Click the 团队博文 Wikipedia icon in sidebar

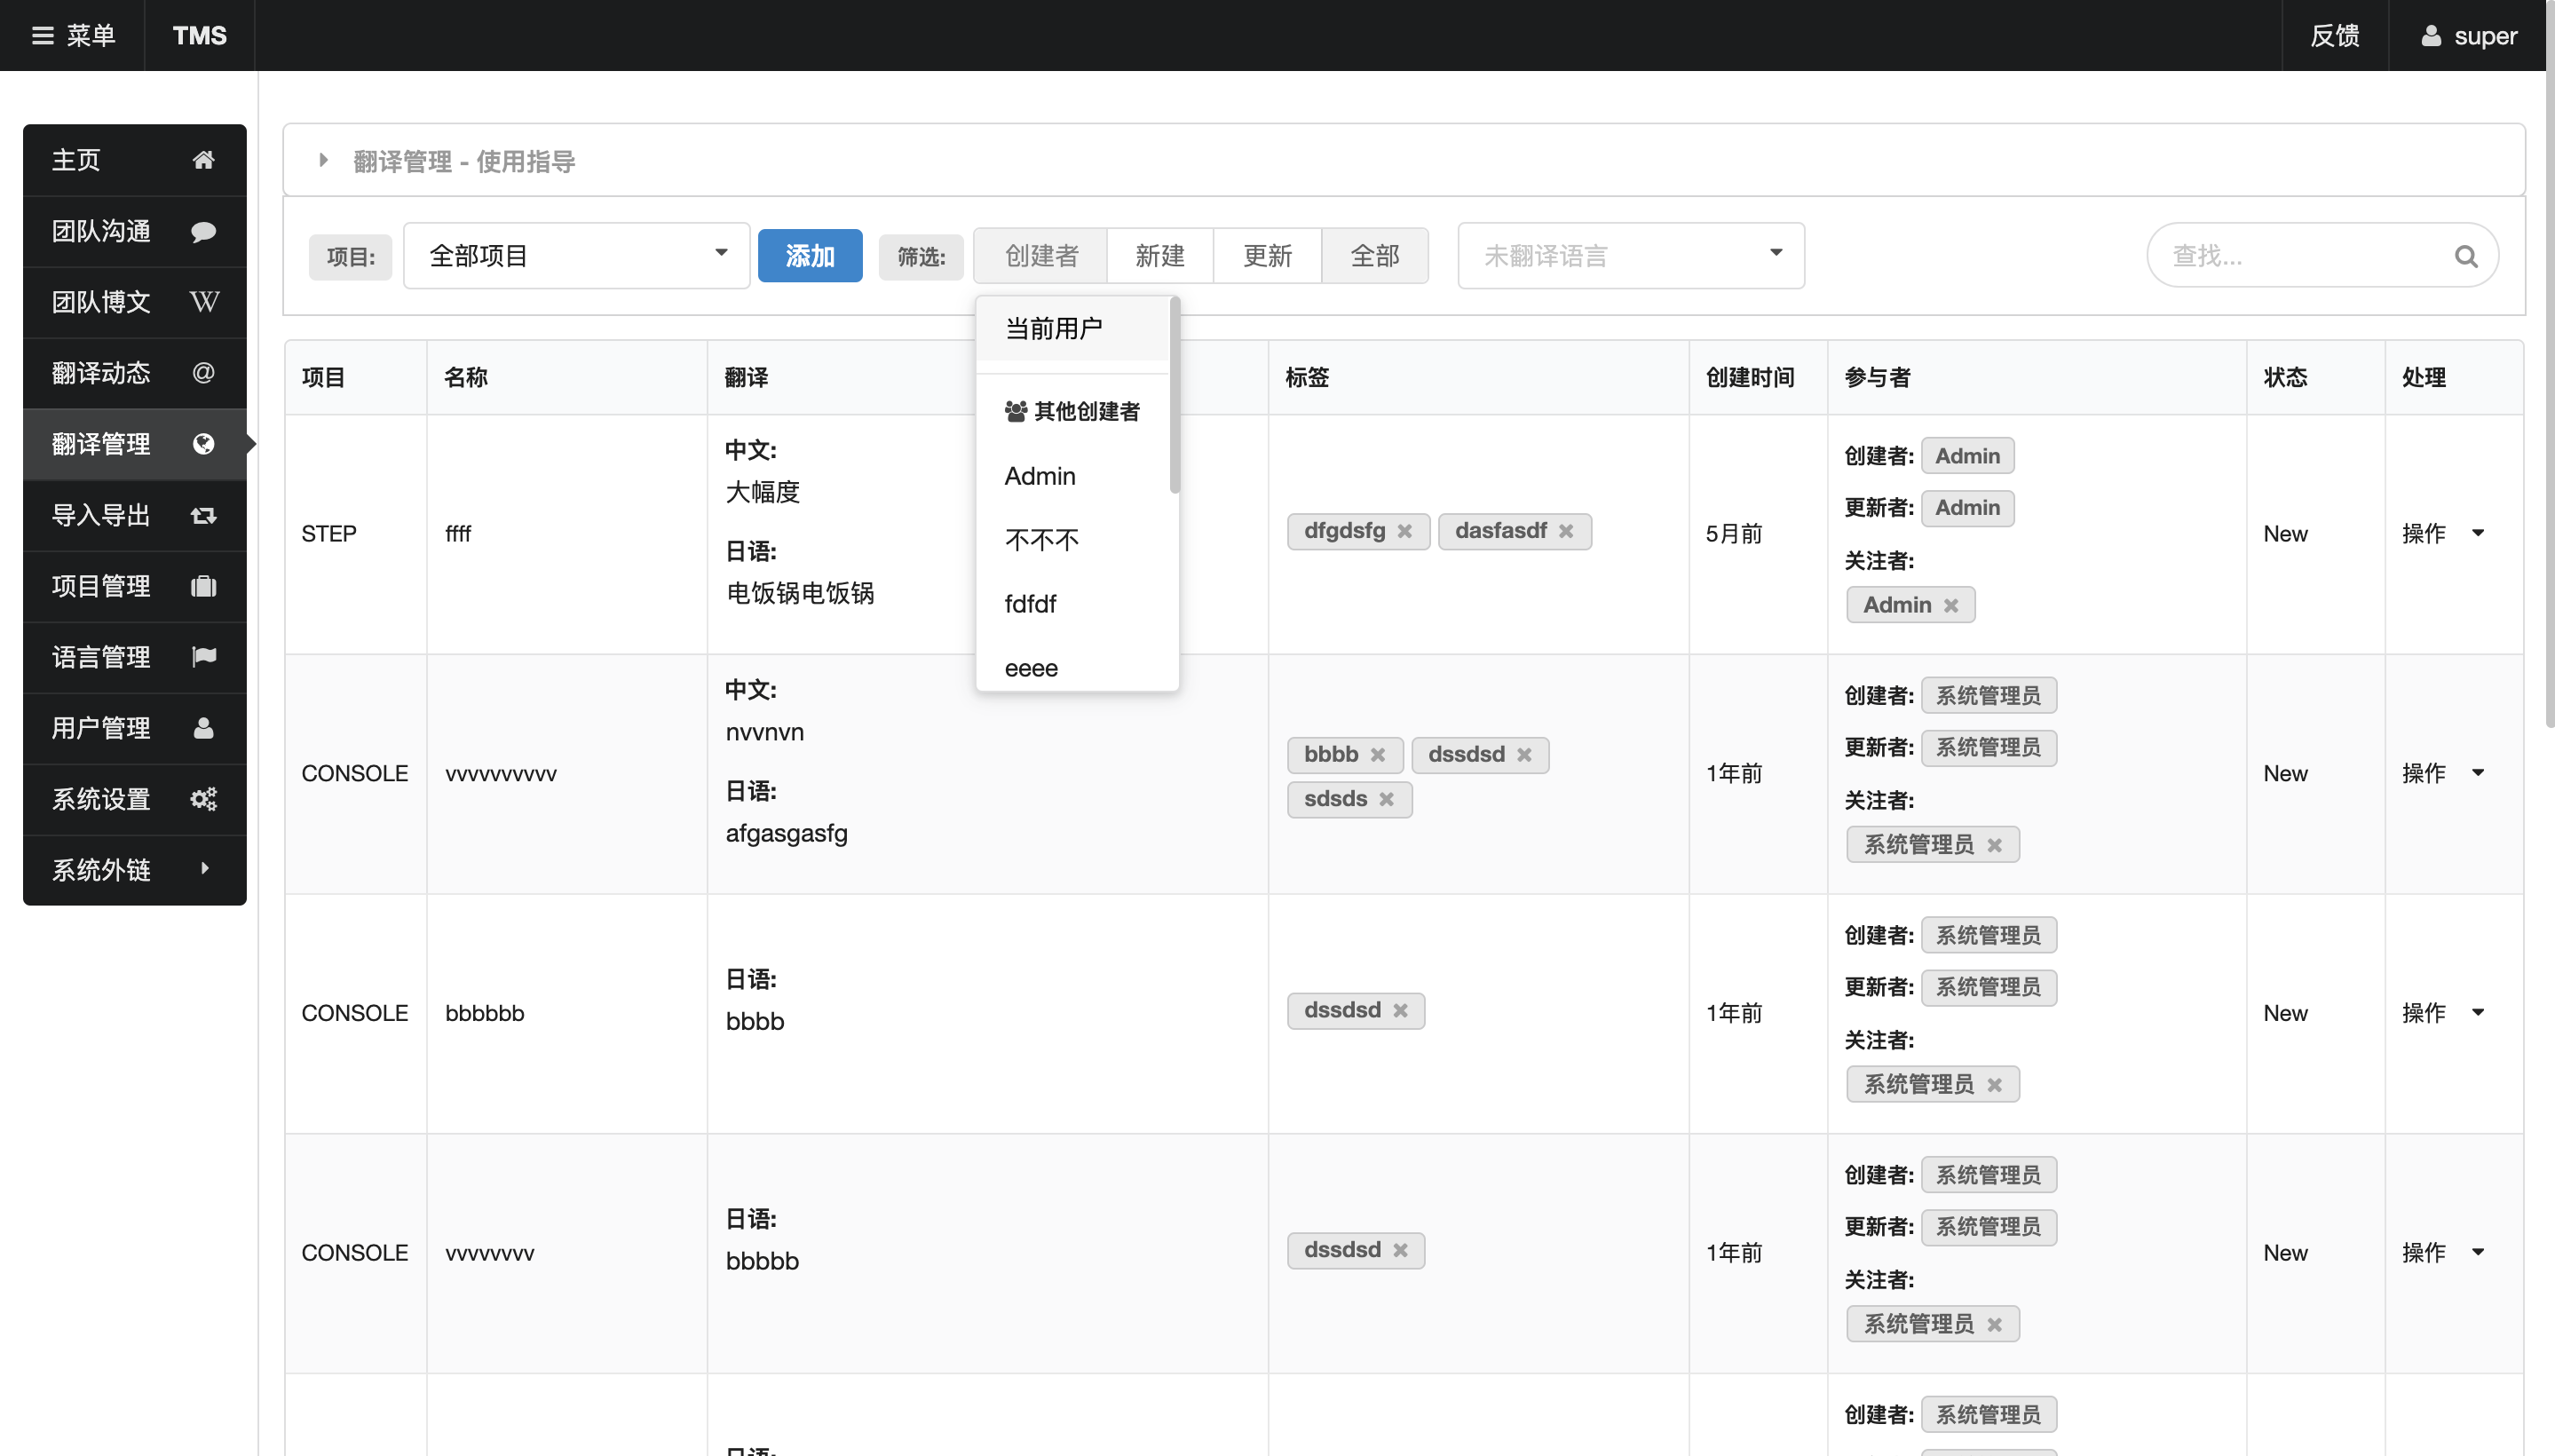(205, 302)
